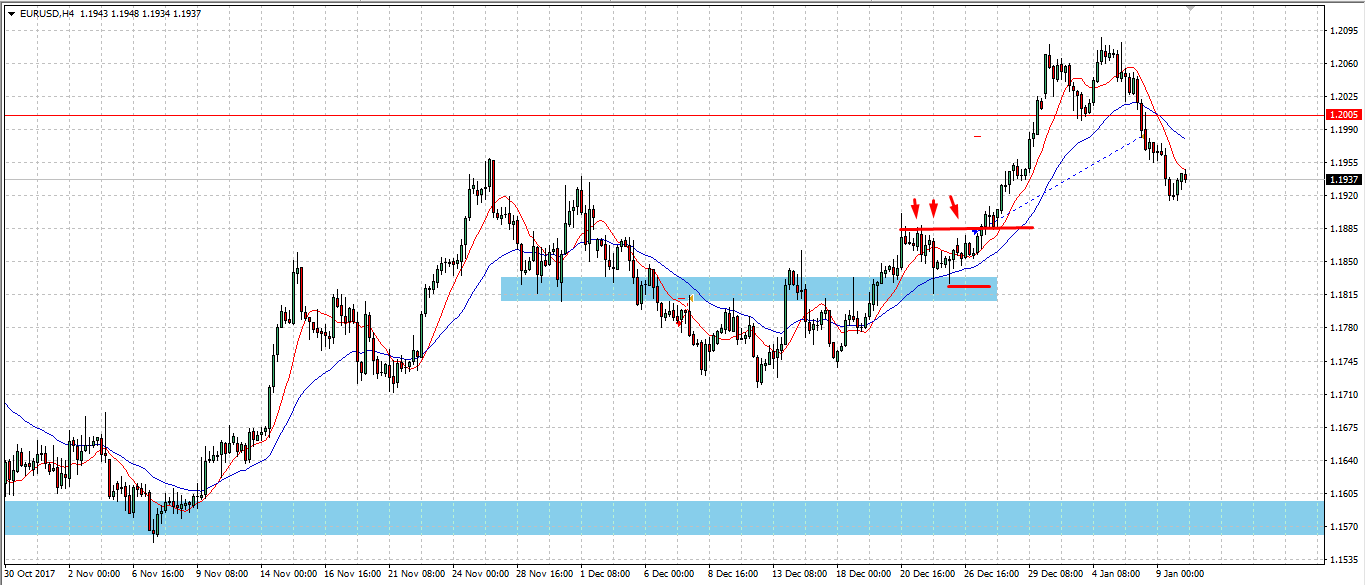
Task: Click the 28 Nov 16:00 time label
Action: [545, 574]
